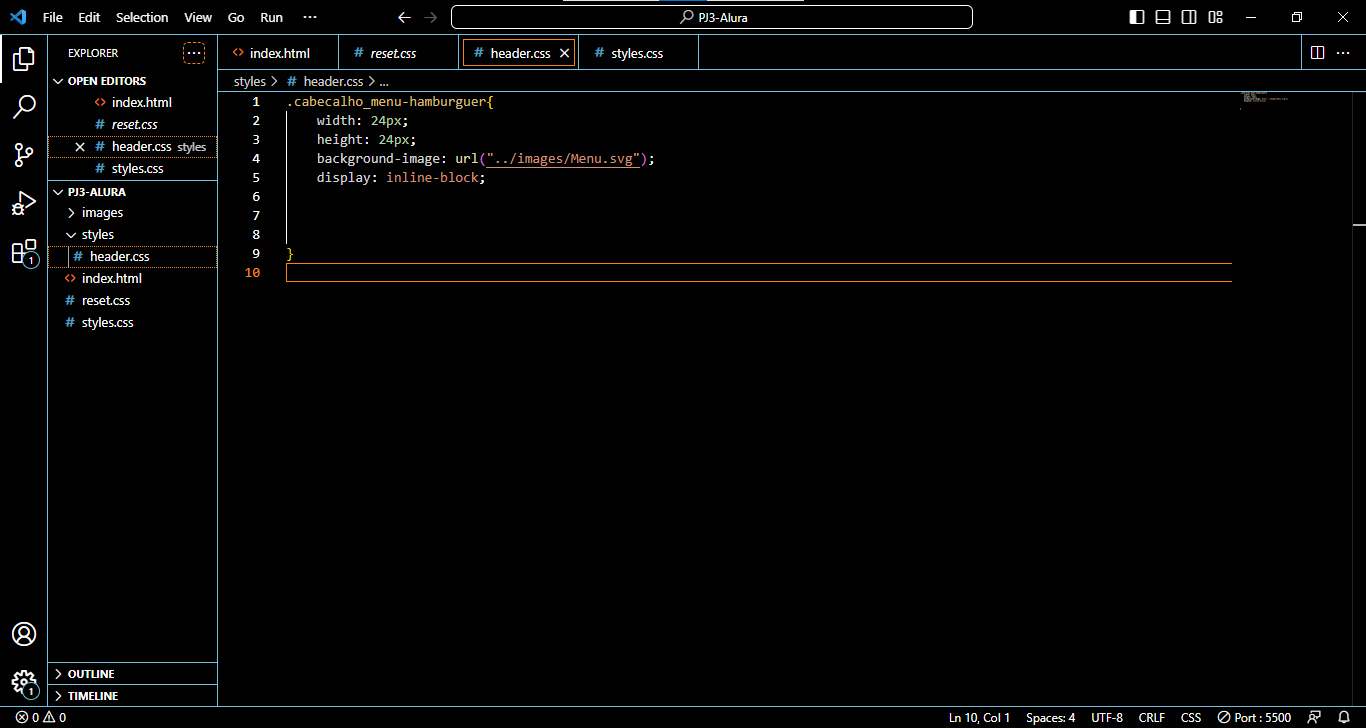This screenshot has width=1366, height=728.
Task: Click Port : 5500 Live Server status
Action: pyautogui.click(x=1254, y=717)
